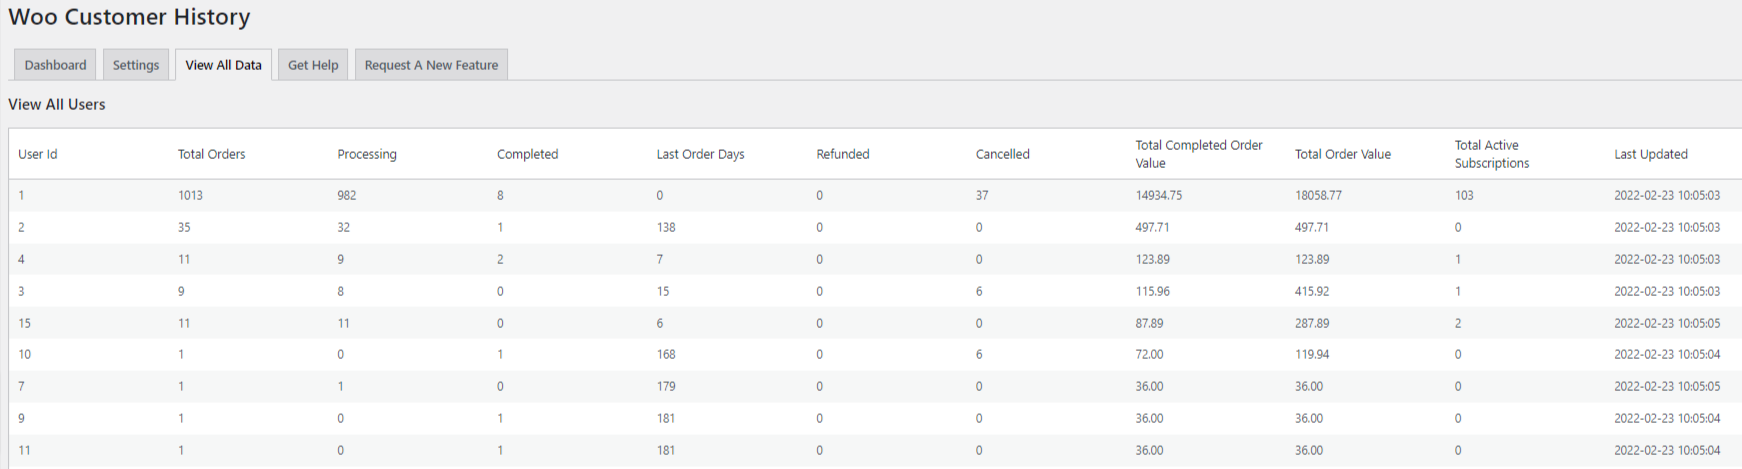The width and height of the screenshot is (1742, 469).
Task: Open user Id 15 link
Action: pyautogui.click(x=25, y=323)
